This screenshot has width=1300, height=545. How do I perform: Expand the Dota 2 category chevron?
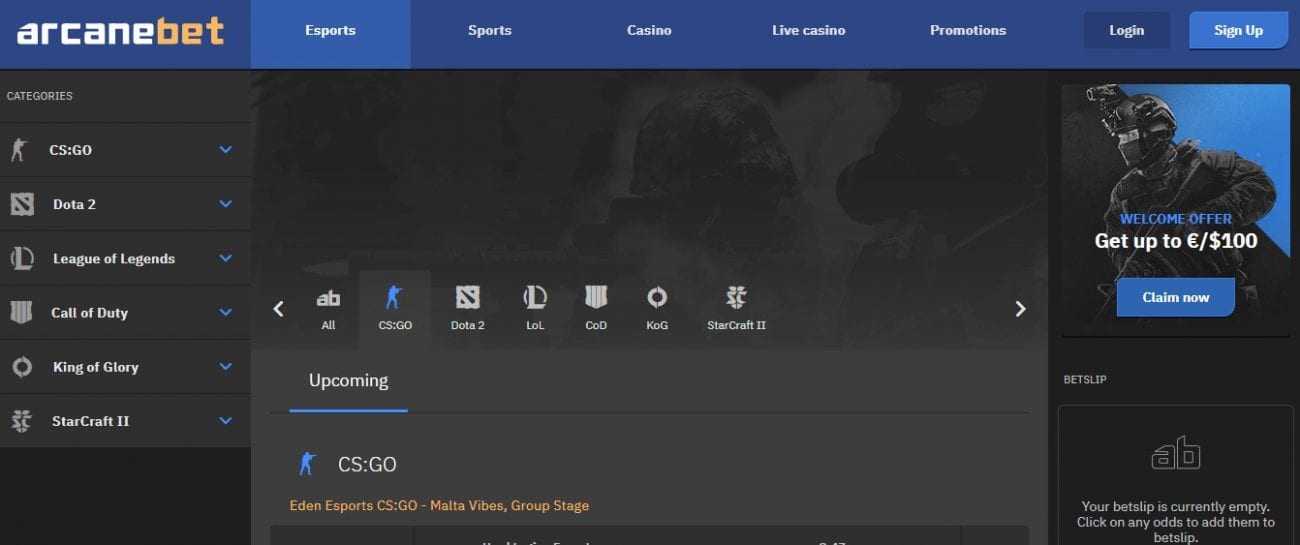point(226,204)
